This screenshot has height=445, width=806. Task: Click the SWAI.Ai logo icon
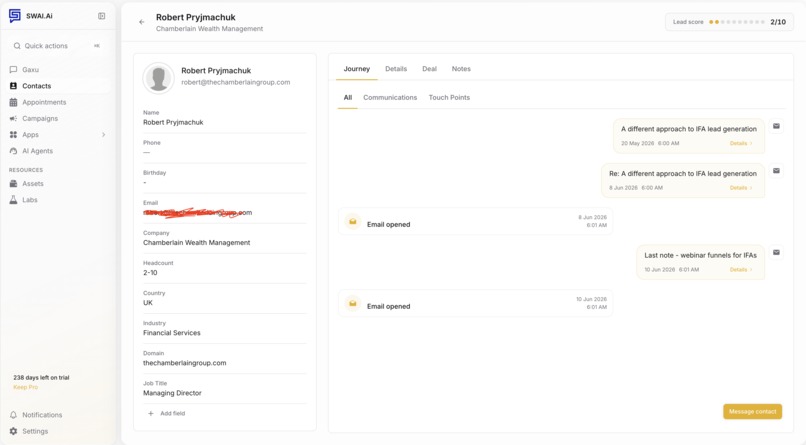coord(14,16)
